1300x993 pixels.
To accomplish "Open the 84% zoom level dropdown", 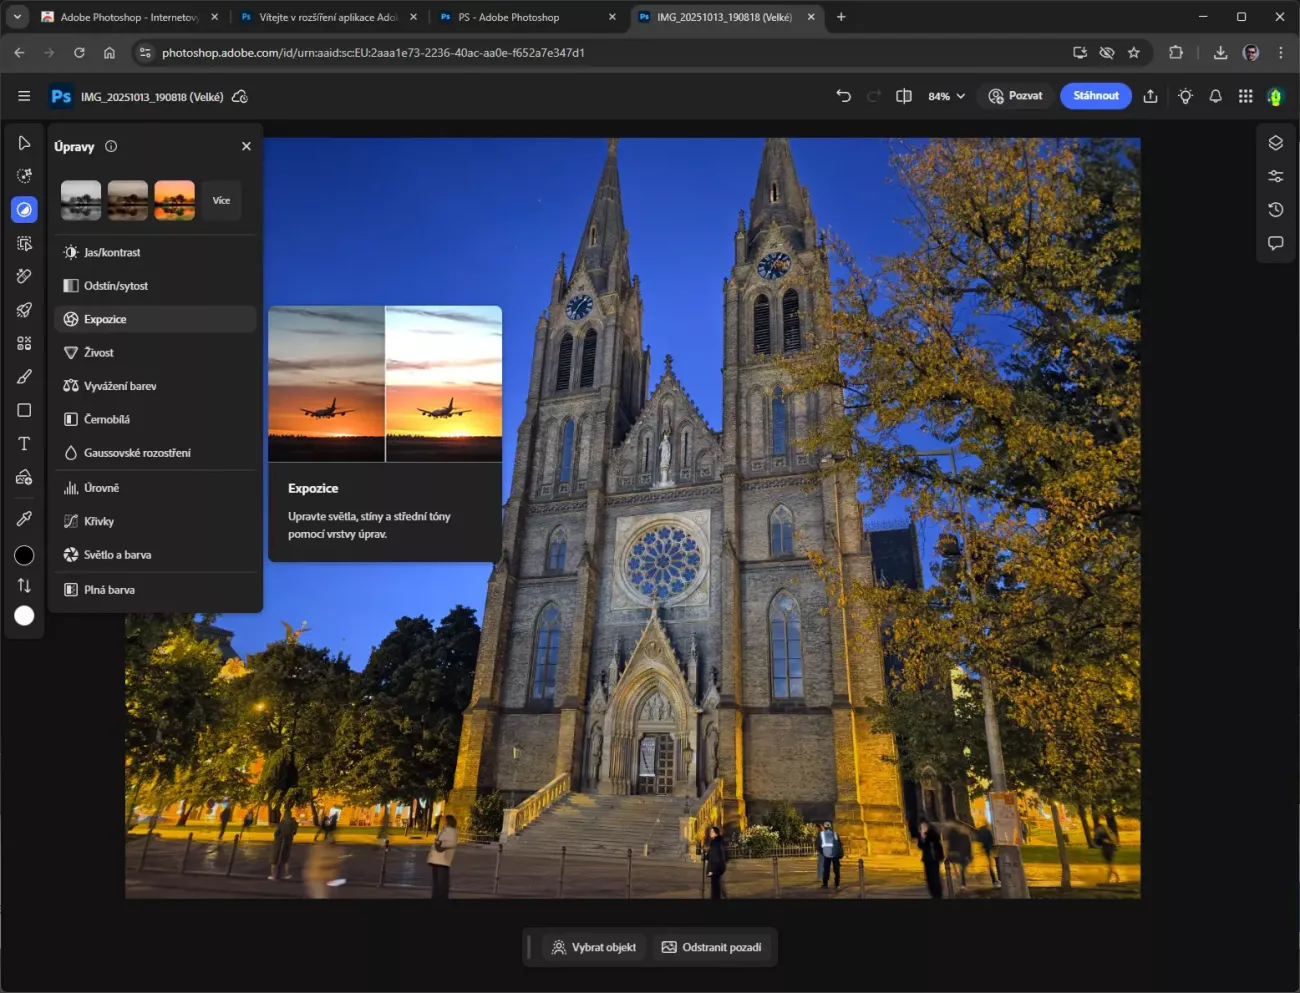I will point(946,96).
